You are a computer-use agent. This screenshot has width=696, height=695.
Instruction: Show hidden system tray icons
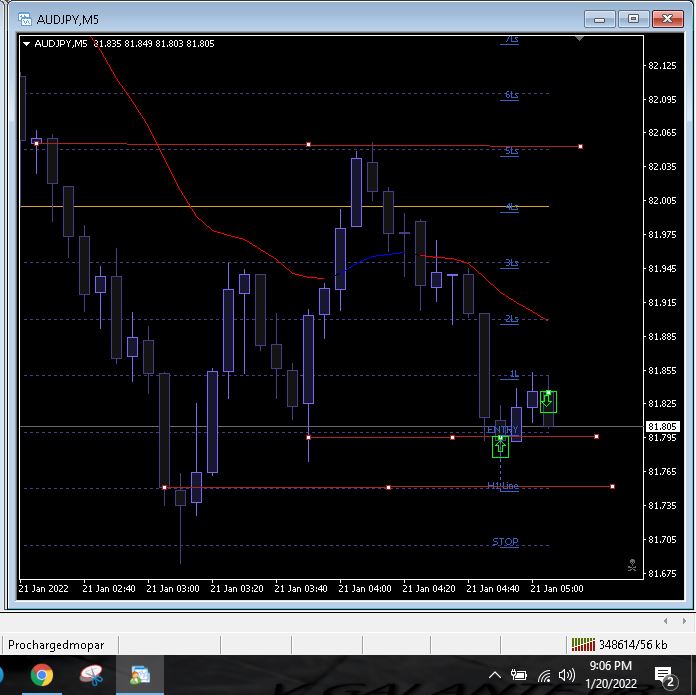pyautogui.click(x=495, y=675)
